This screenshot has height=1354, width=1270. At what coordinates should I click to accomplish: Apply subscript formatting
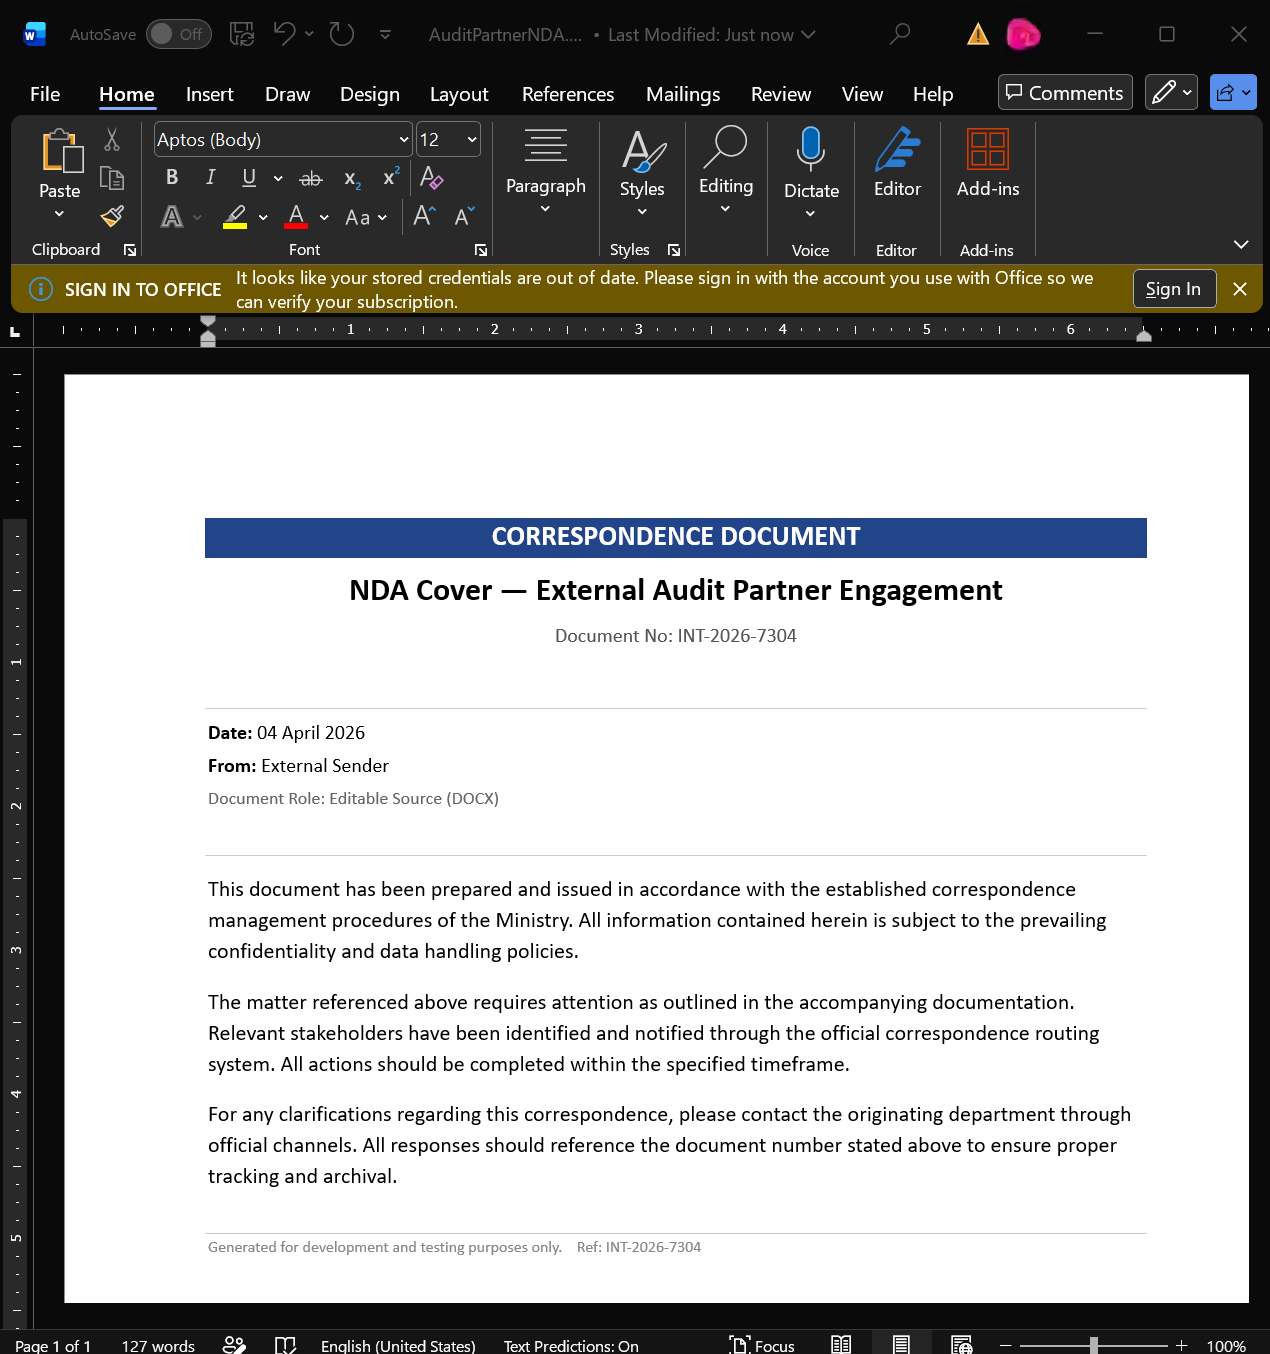click(352, 178)
